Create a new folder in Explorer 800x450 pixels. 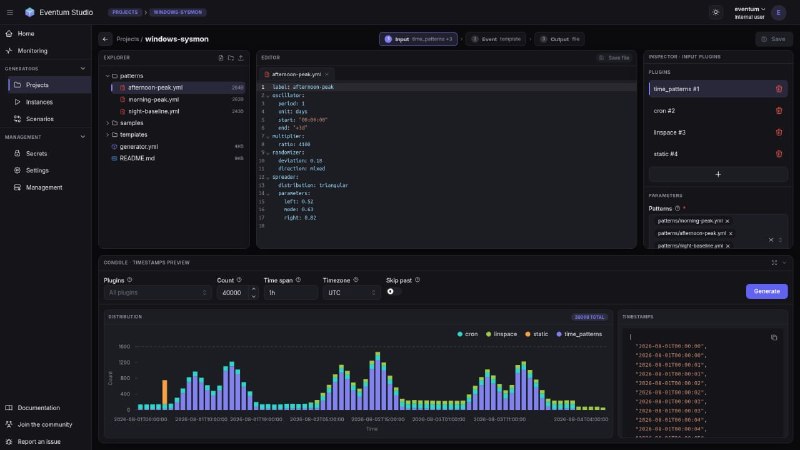231,58
